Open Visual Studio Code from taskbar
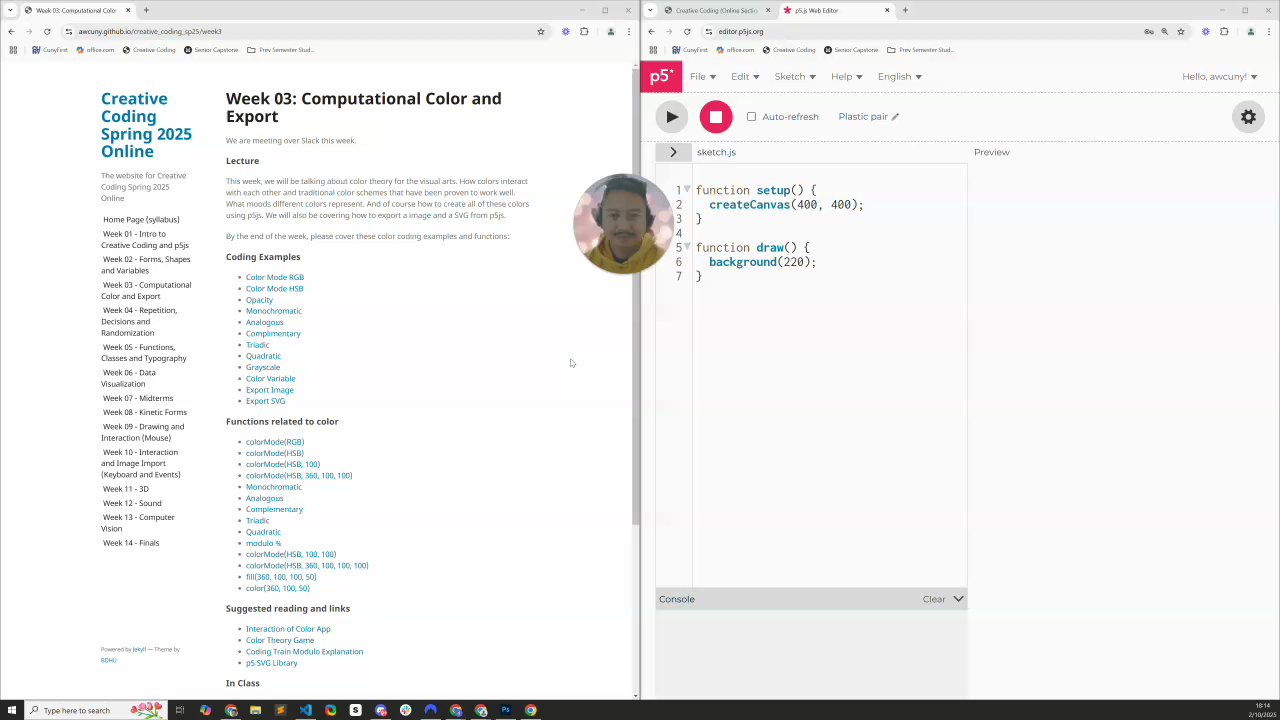Viewport: 1280px width, 720px height. click(305, 710)
